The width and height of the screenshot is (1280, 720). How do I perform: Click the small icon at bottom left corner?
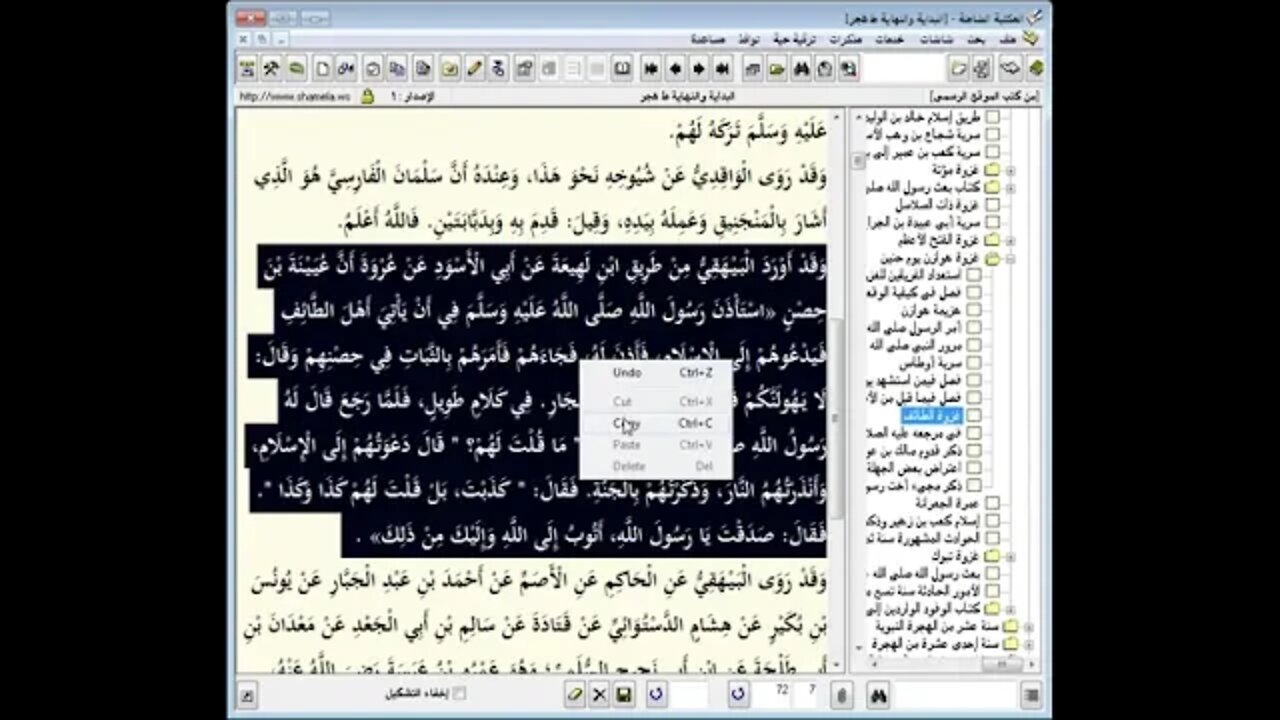pos(247,694)
